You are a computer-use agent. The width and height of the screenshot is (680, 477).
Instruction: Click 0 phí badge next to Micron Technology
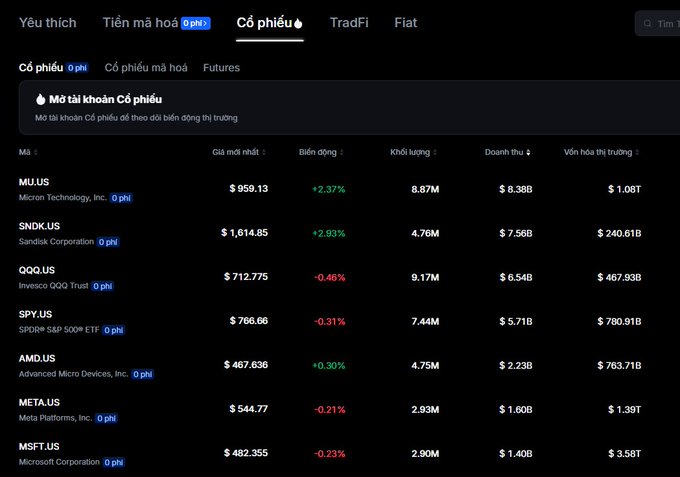121,198
